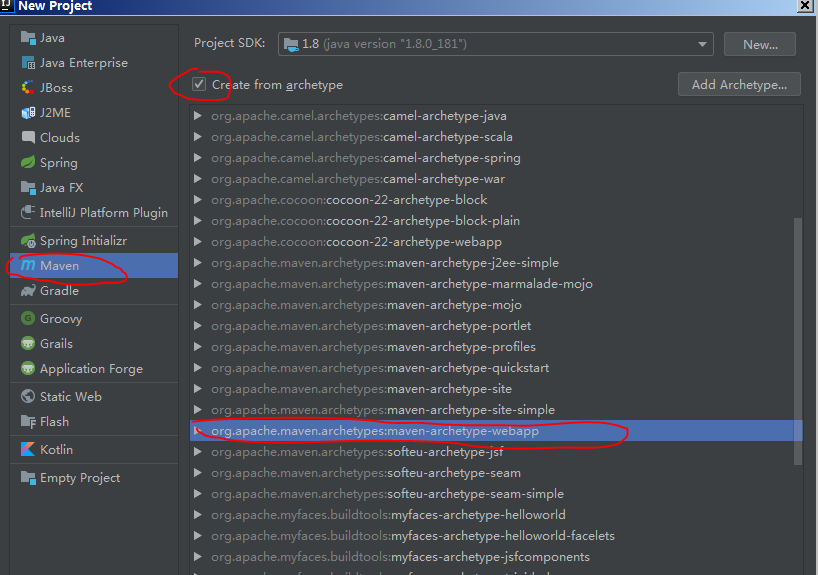Open the Project SDK dropdown arrow
The width and height of the screenshot is (818, 575).
703,44
